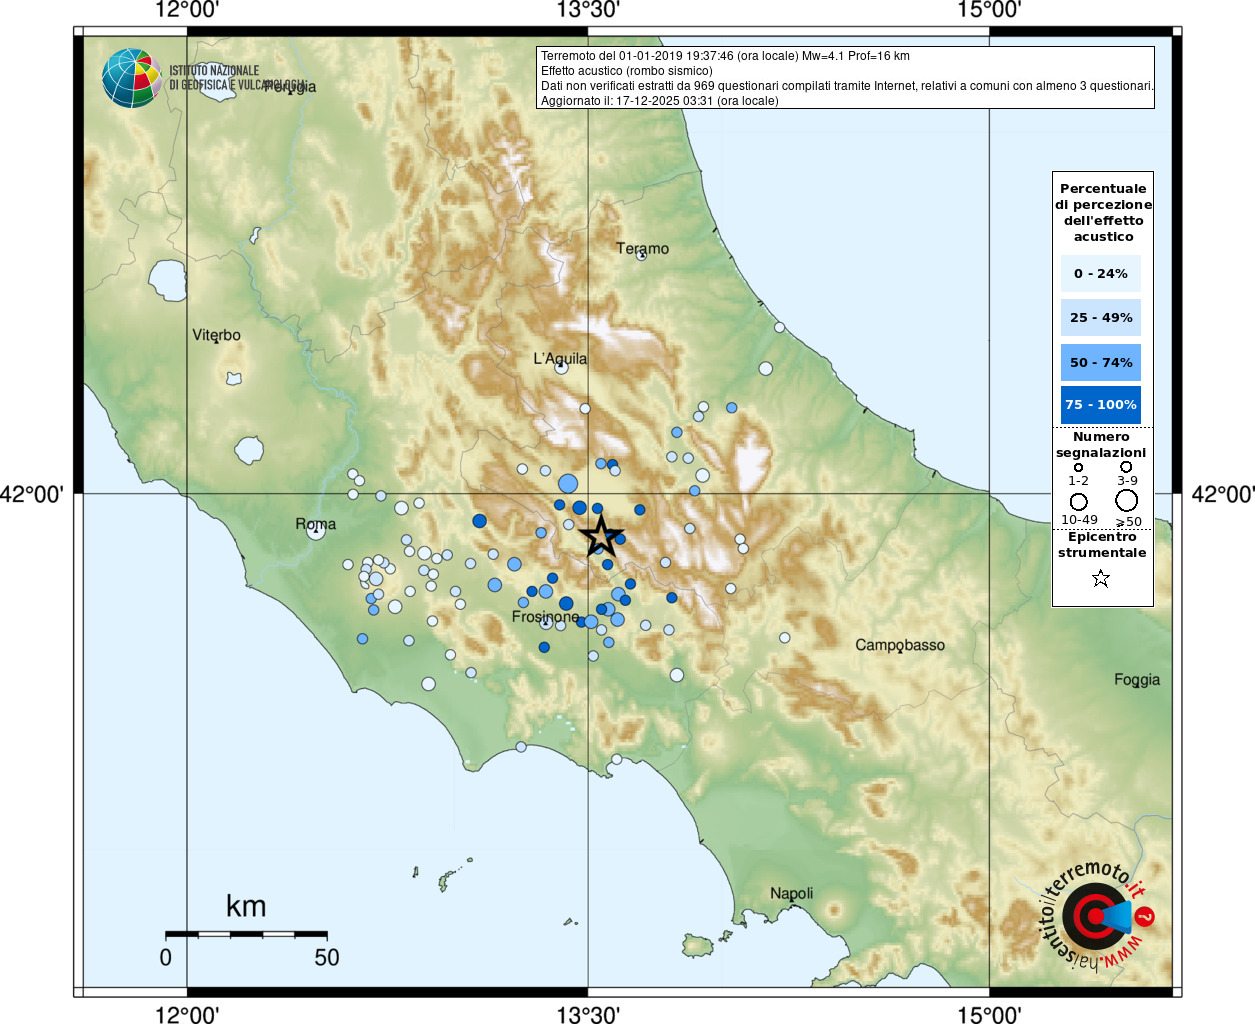The height and width of the screenshot is (1024, 1255).
Task: Select the 0 - 24% color swatch
Action: pyautogui.click(x=1100, y=274)
